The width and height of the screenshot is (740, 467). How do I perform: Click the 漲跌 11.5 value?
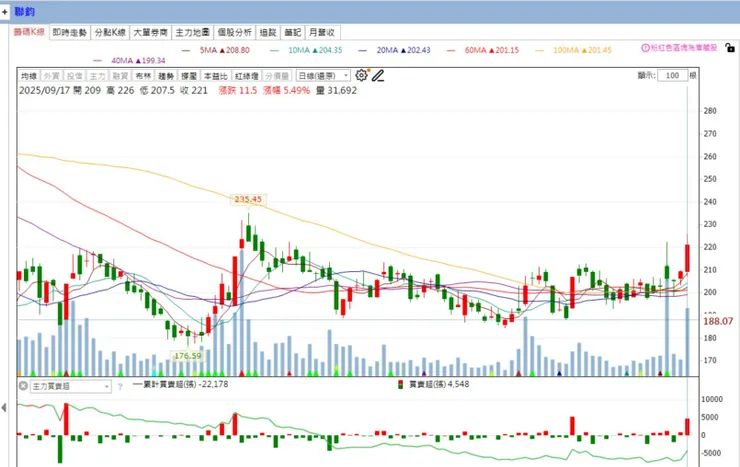(x=238, y=91)
